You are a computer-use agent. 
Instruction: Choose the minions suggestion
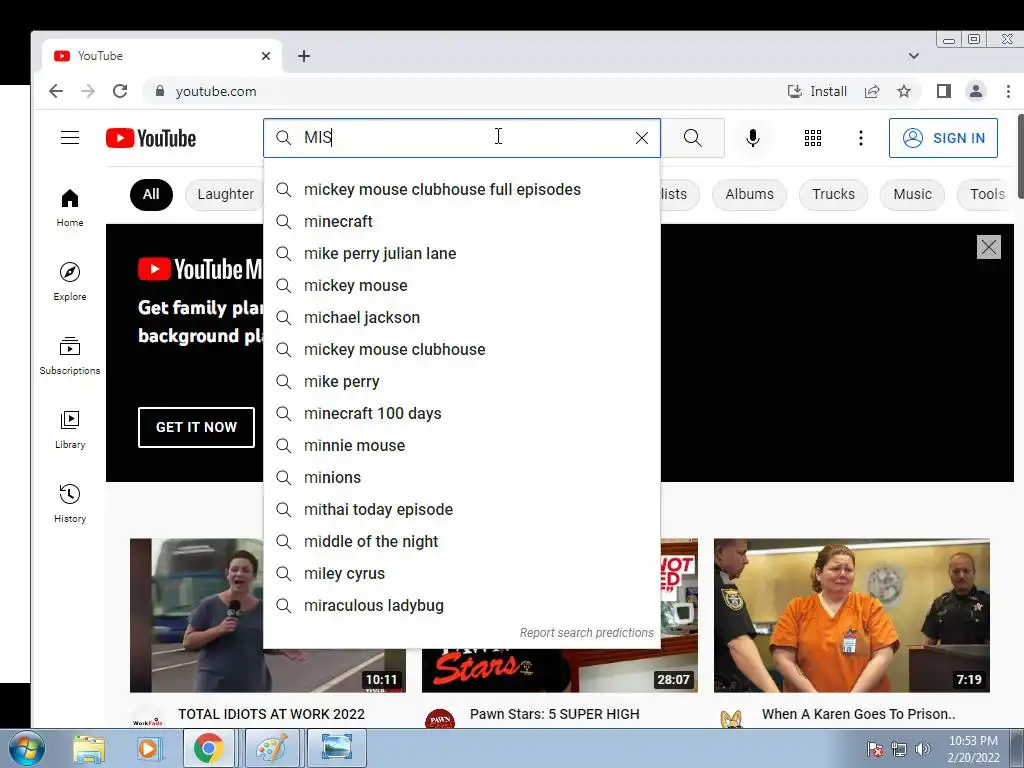[462, 477]
